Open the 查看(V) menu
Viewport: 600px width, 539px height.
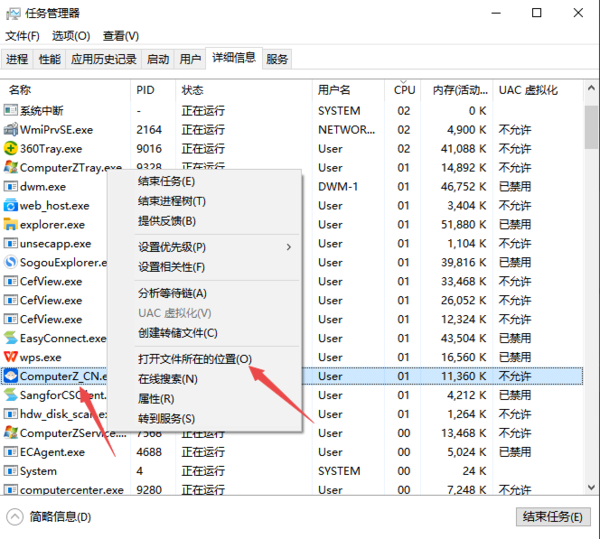pos(121,36)
